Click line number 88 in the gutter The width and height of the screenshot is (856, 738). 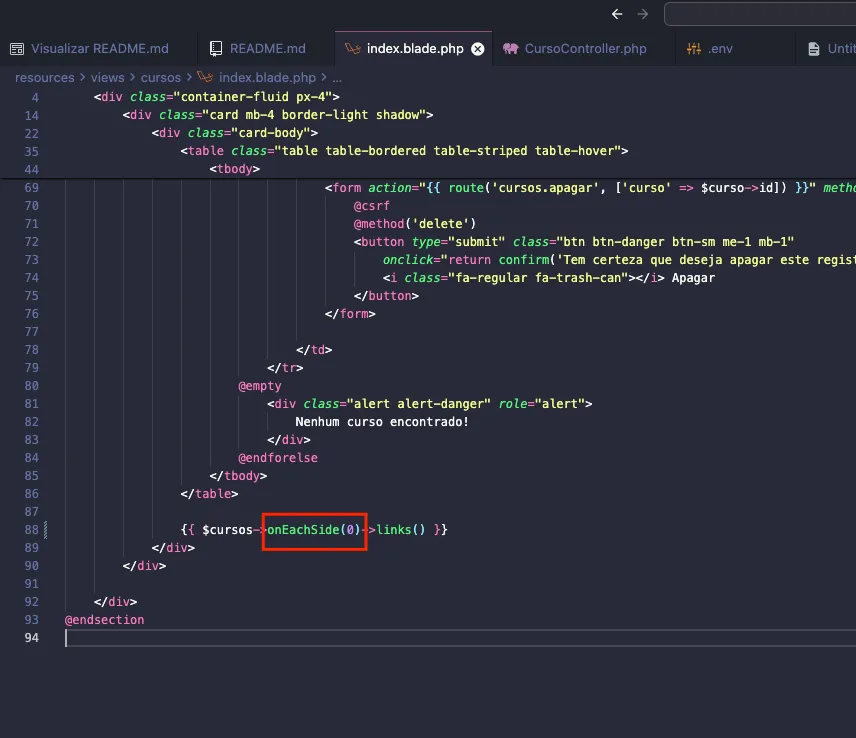click(30, 529)
